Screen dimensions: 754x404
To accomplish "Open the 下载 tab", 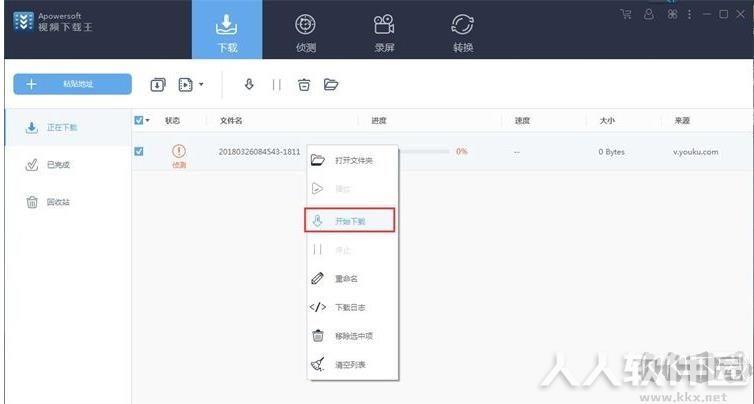I will tap(227, 30).
